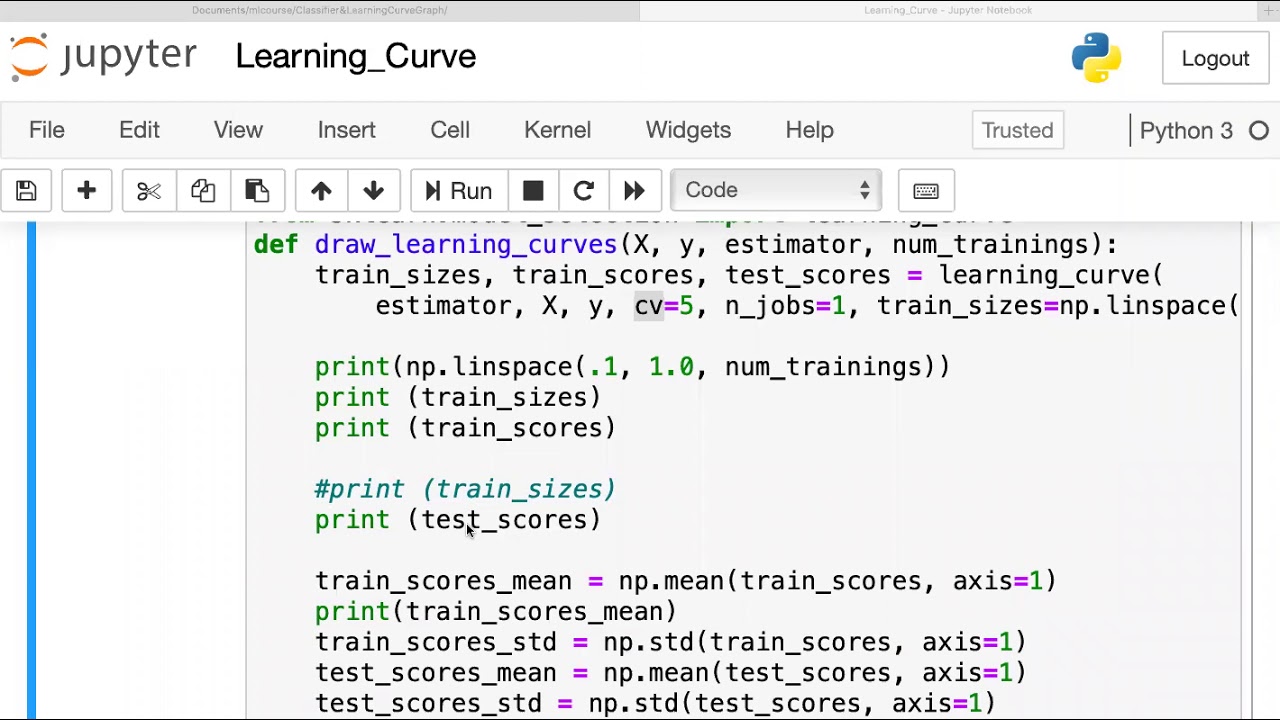This screenshot has height=720, width=1280.
Task: Click the def draw_learning_curves line
Action: (x=686, y=245)
